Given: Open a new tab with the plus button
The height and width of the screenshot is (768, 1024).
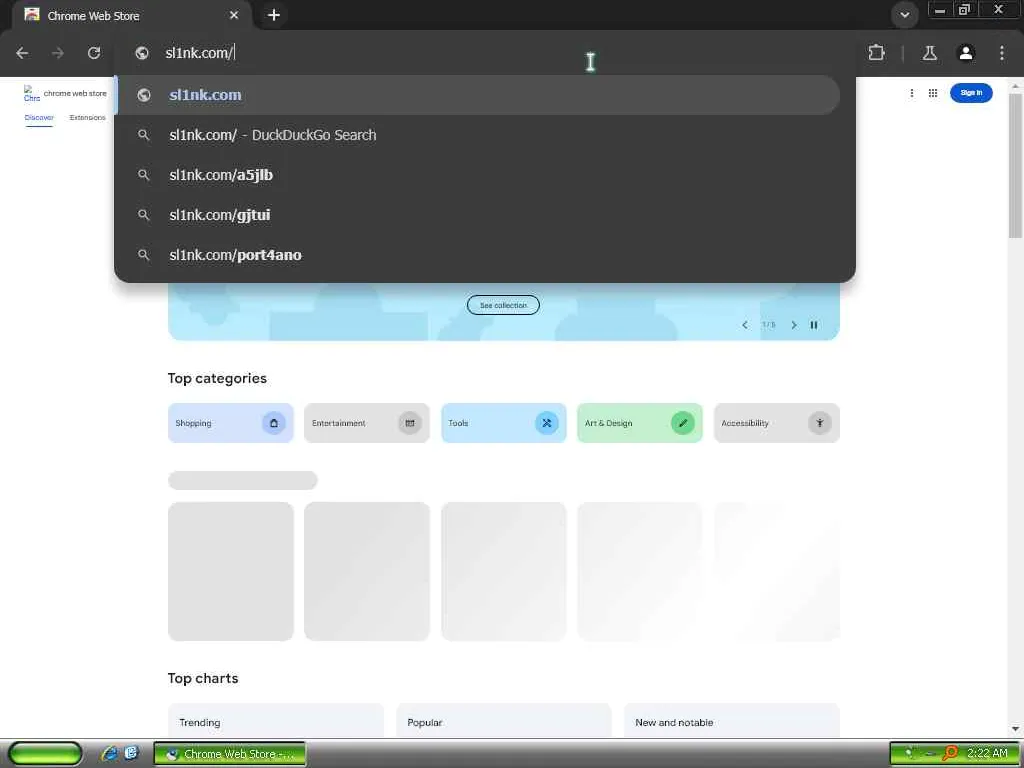Looking at the screenshot, I should (x=274, y=14).
